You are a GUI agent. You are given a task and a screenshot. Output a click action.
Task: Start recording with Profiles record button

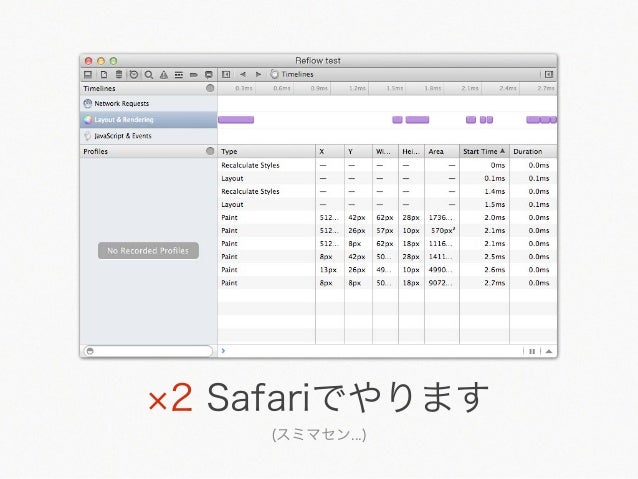coord(210,151)
